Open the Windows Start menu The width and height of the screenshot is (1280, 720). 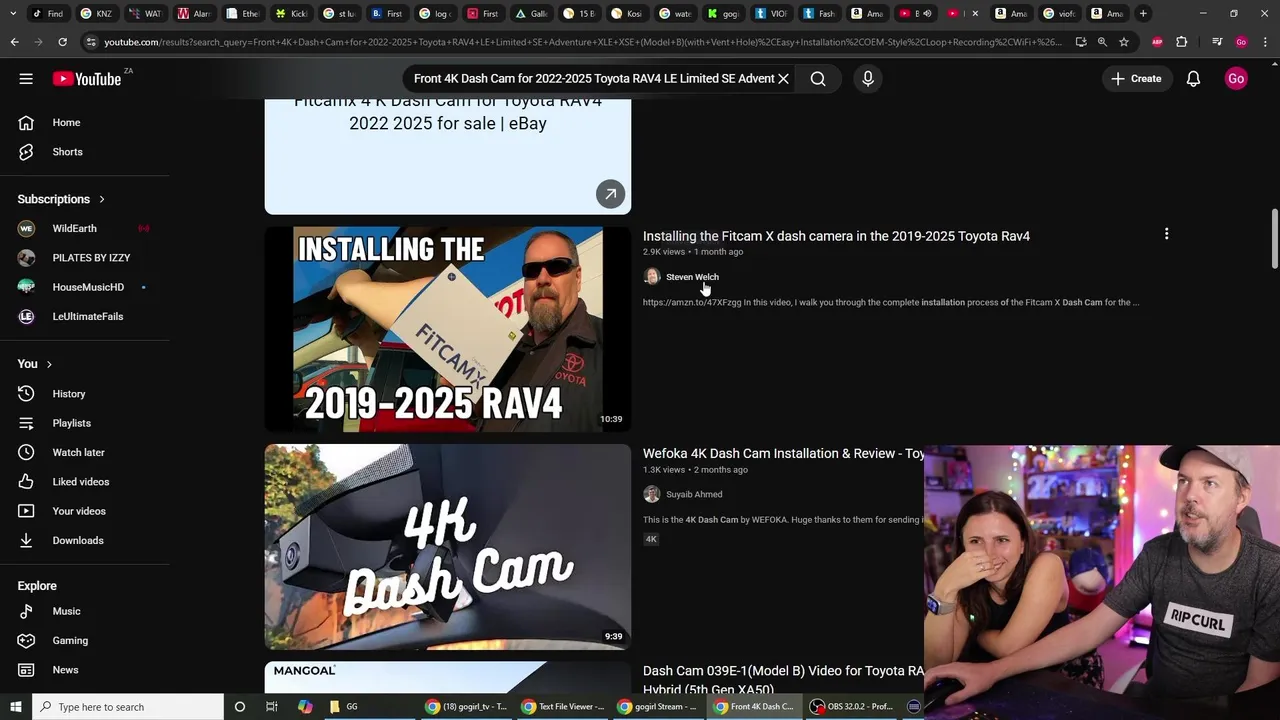tap(15, 707)
